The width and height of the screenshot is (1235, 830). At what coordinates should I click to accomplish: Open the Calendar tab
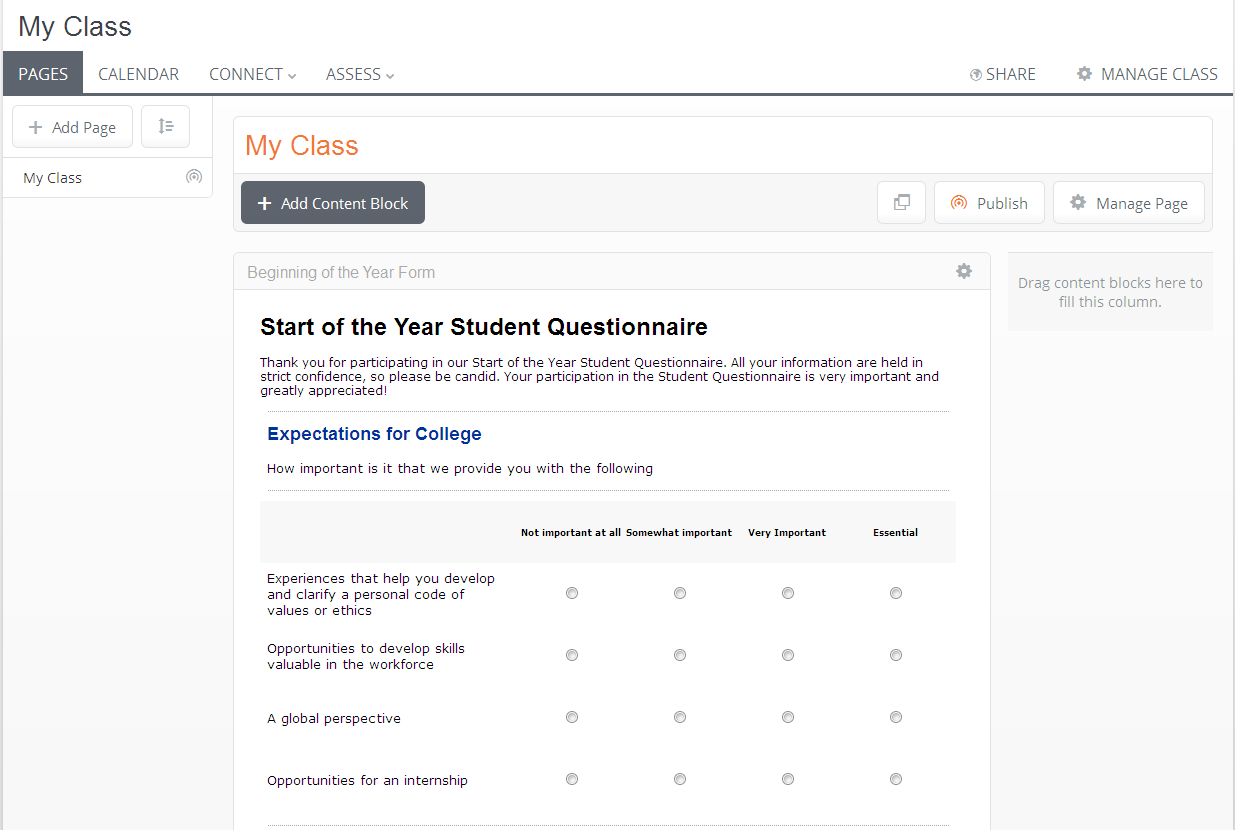tap(138, 74)
